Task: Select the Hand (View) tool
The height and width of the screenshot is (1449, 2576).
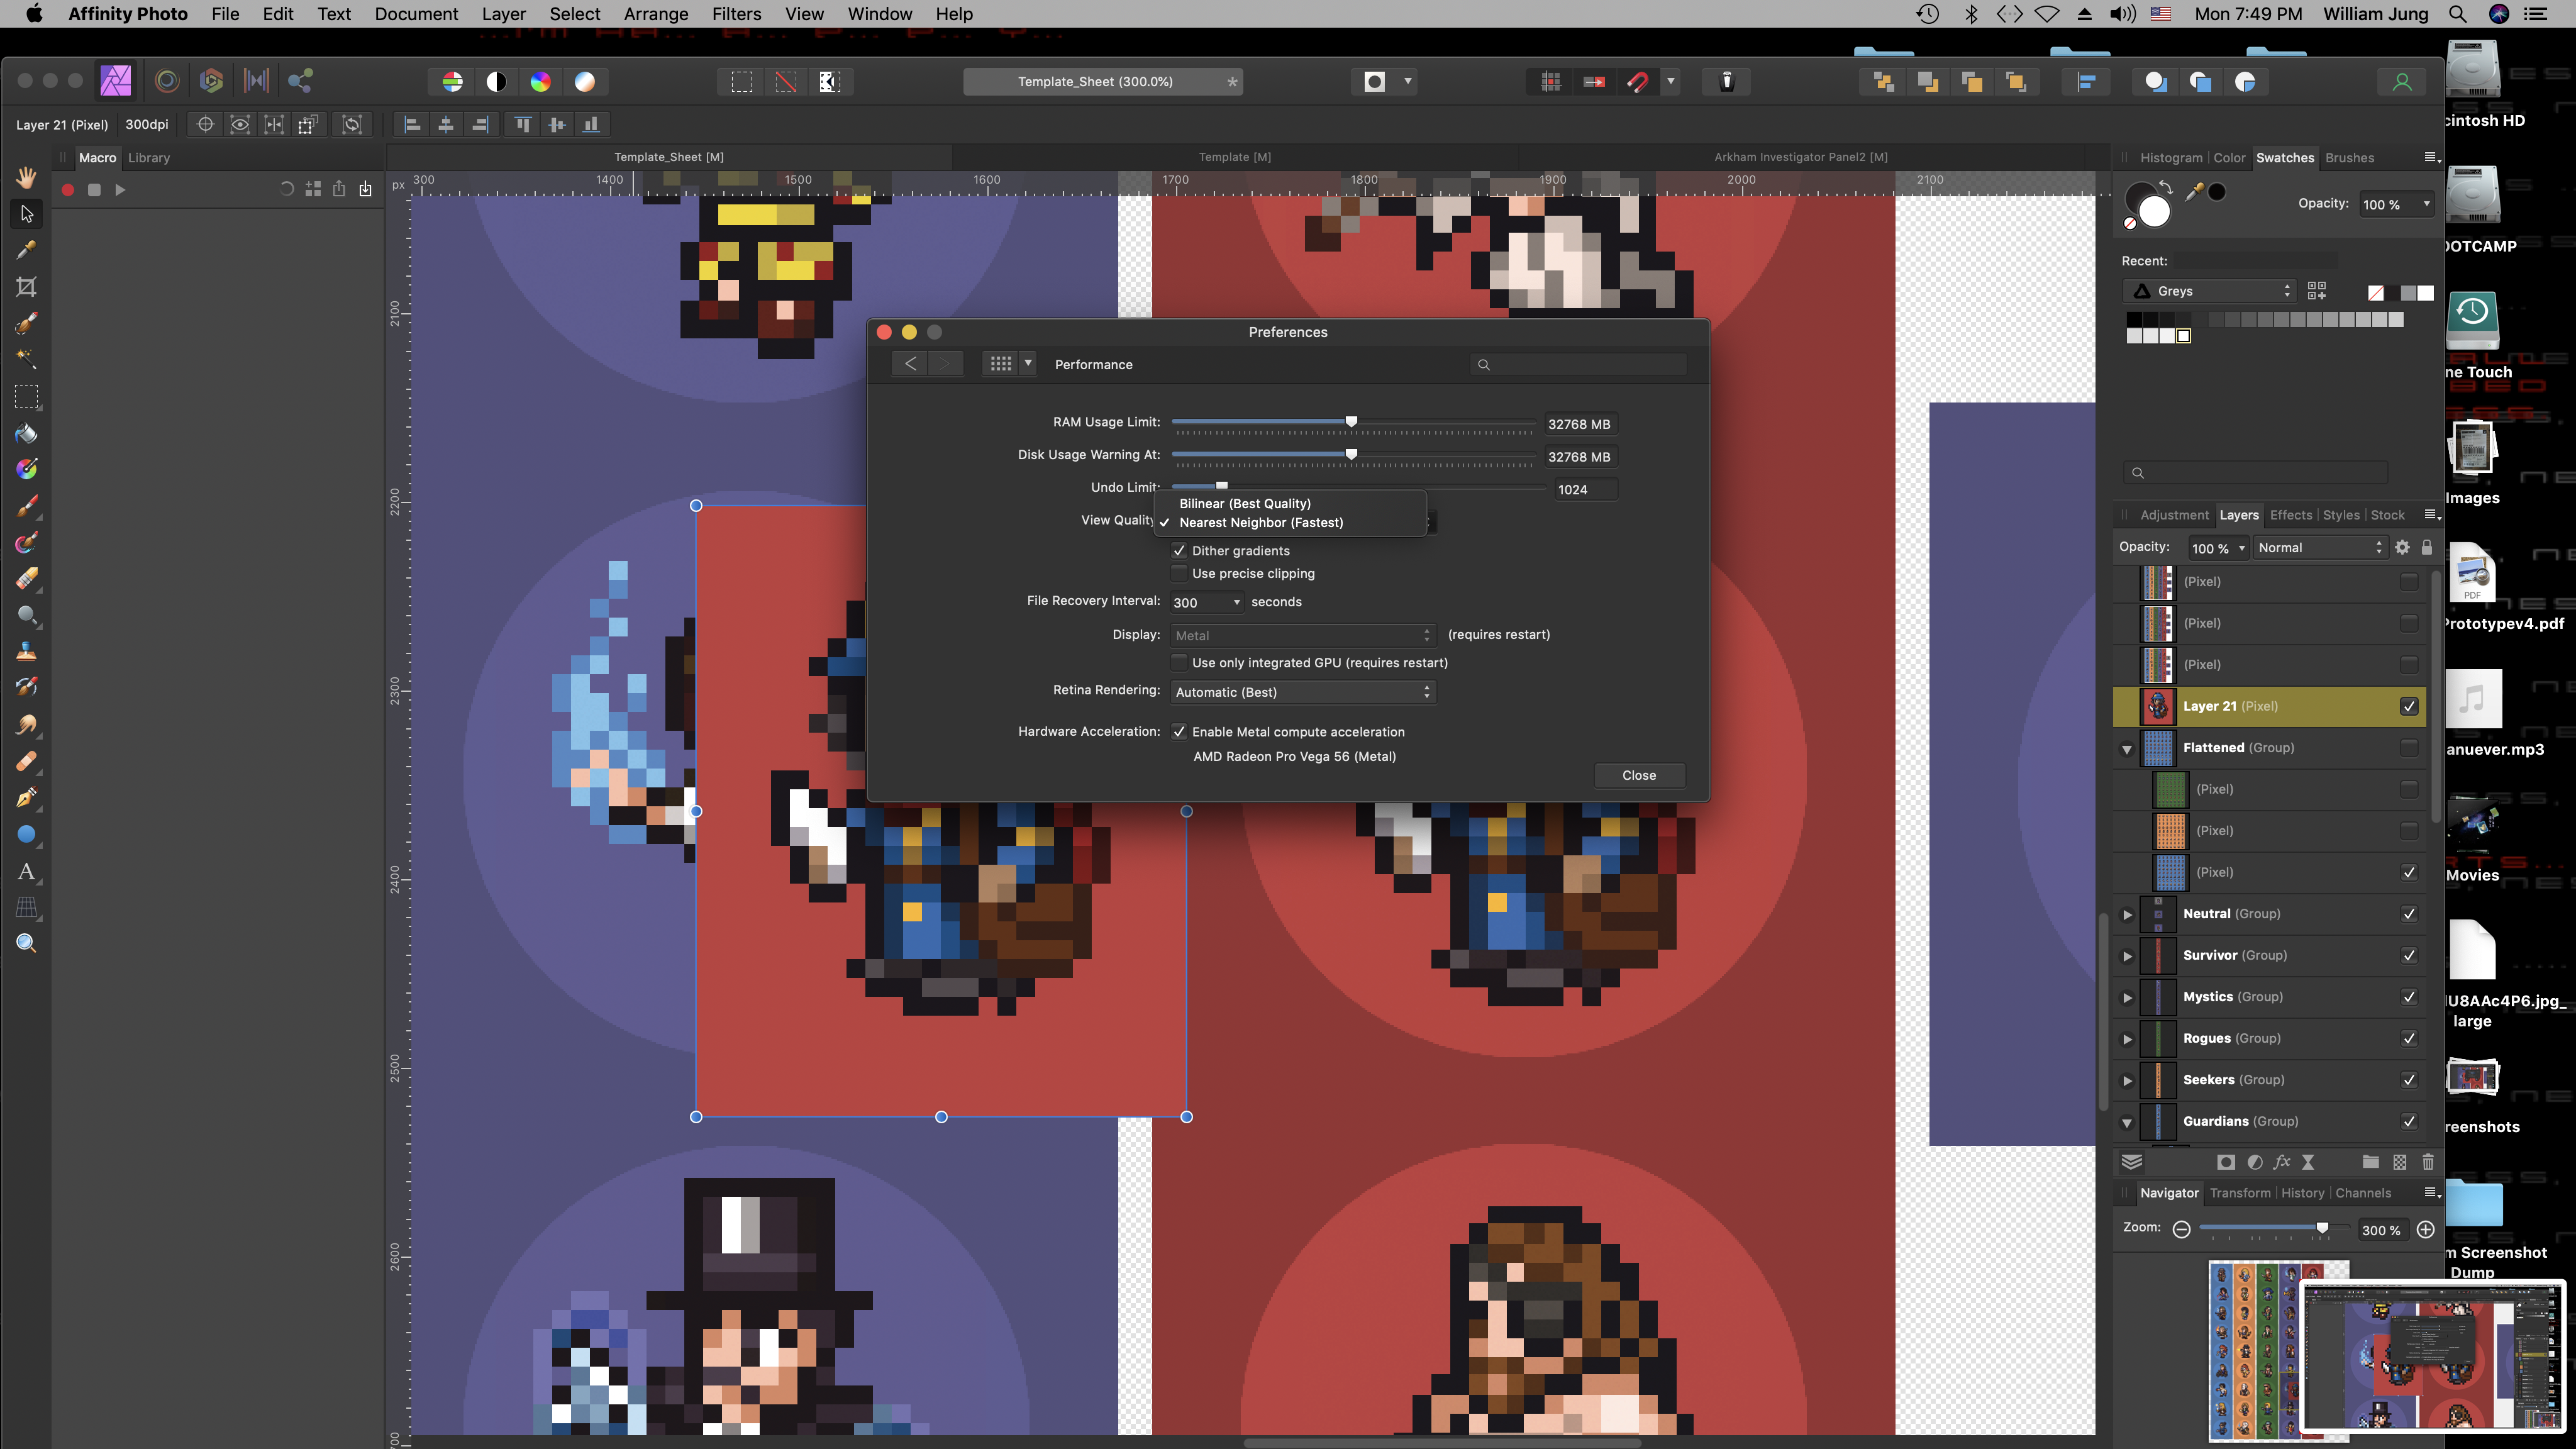Action: (26, 177)
